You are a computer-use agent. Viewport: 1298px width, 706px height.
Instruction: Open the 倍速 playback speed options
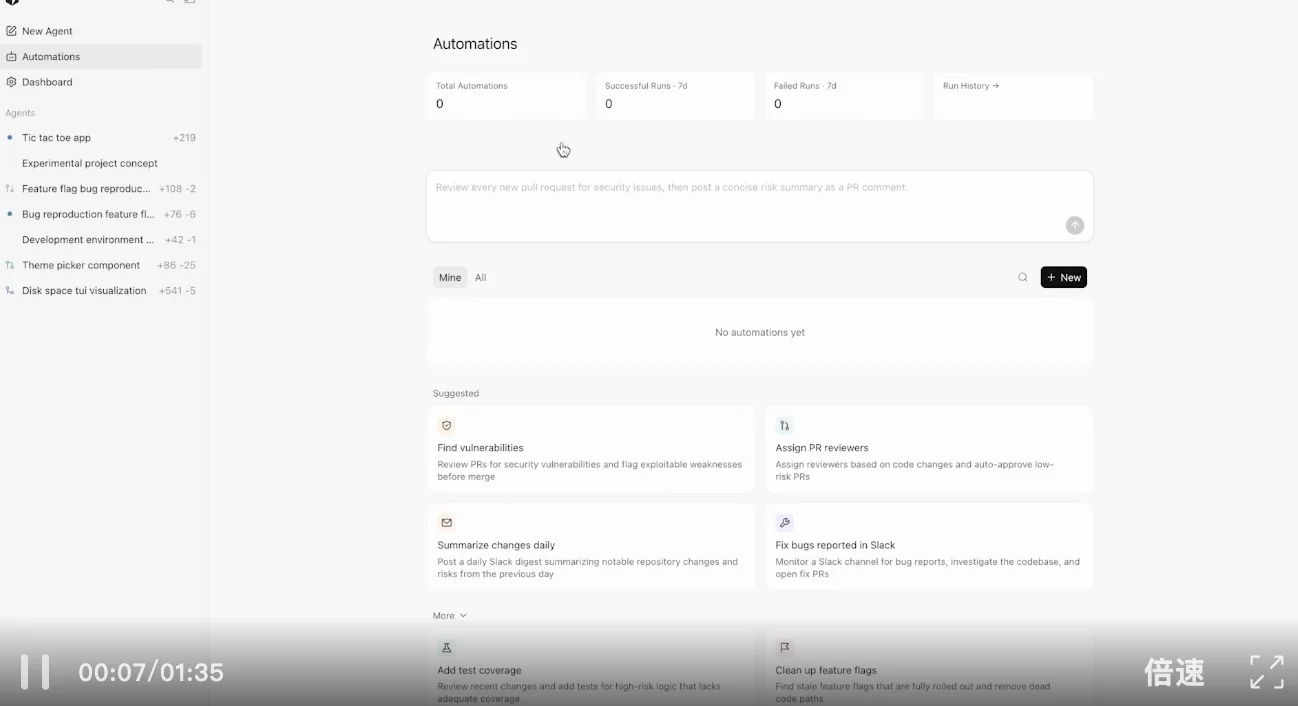point(1174,672)
